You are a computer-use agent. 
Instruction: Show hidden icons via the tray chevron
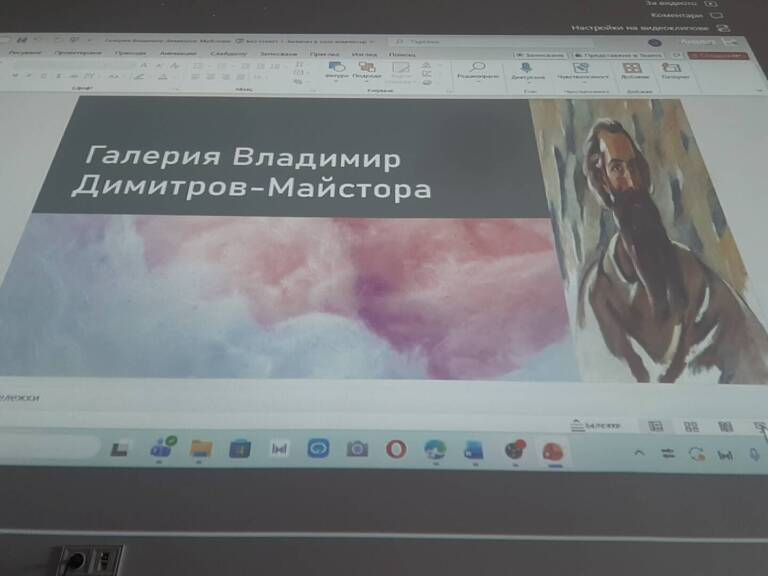(x=639, y=453)
